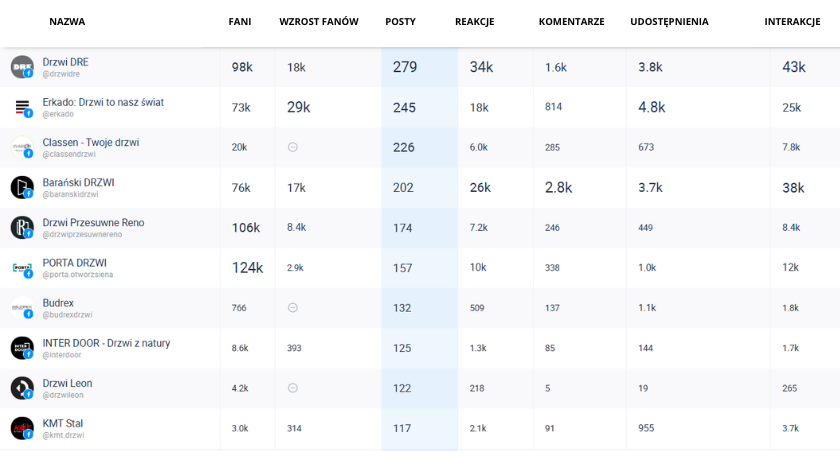
Task: Click the Erkado profile logo icon
Action: click(22, 107)
